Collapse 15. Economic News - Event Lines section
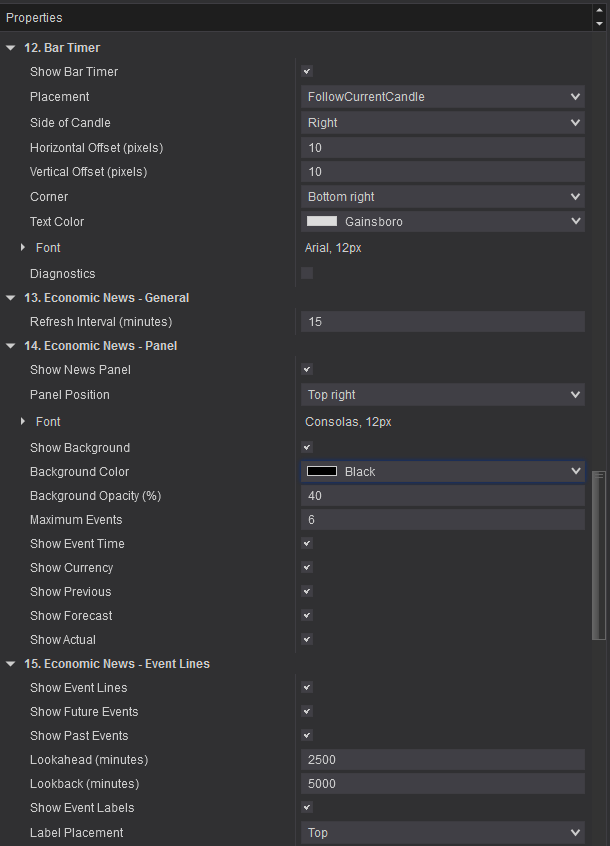 coord(10,664)
